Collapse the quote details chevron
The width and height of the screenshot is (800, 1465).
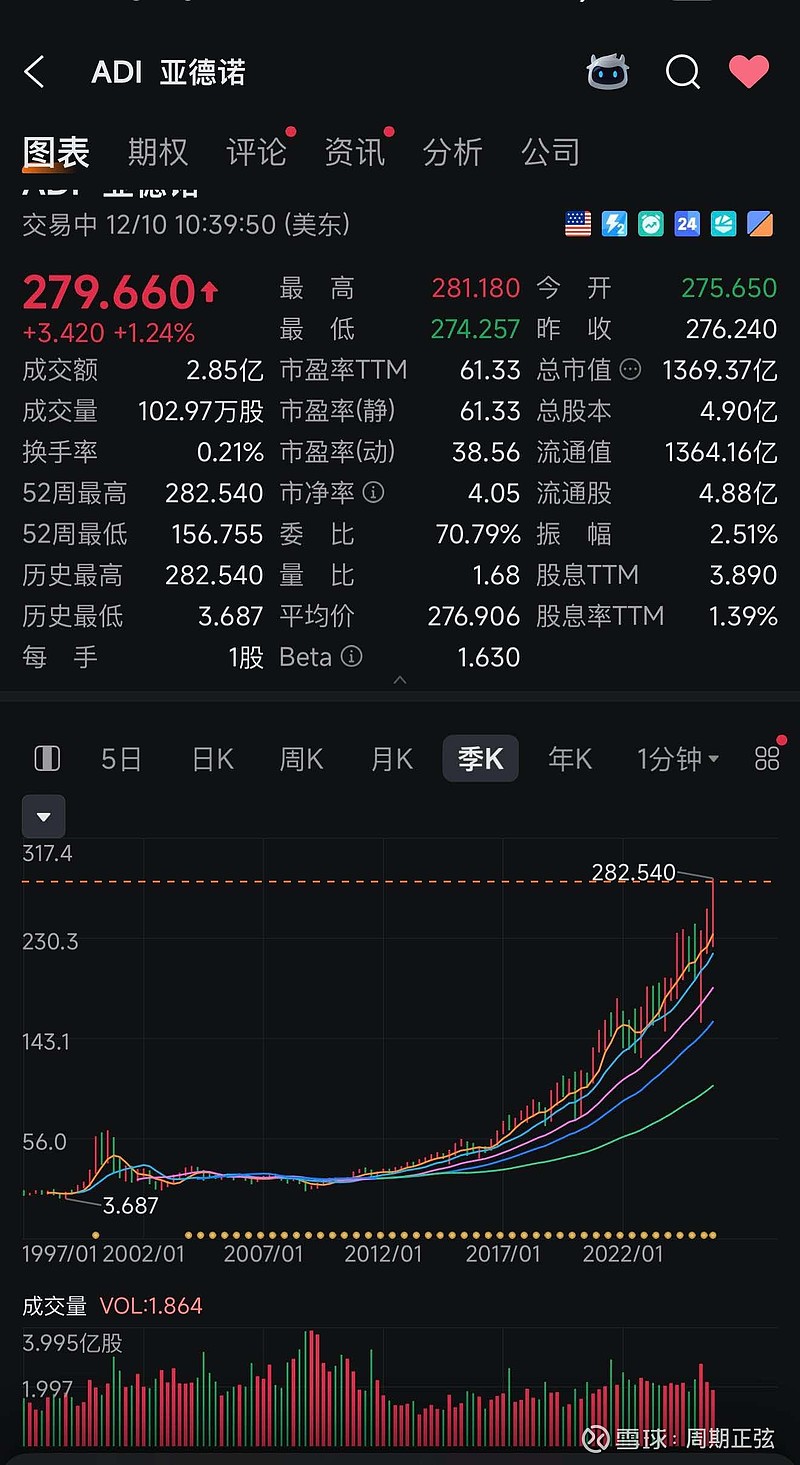[x=400, y=680]
